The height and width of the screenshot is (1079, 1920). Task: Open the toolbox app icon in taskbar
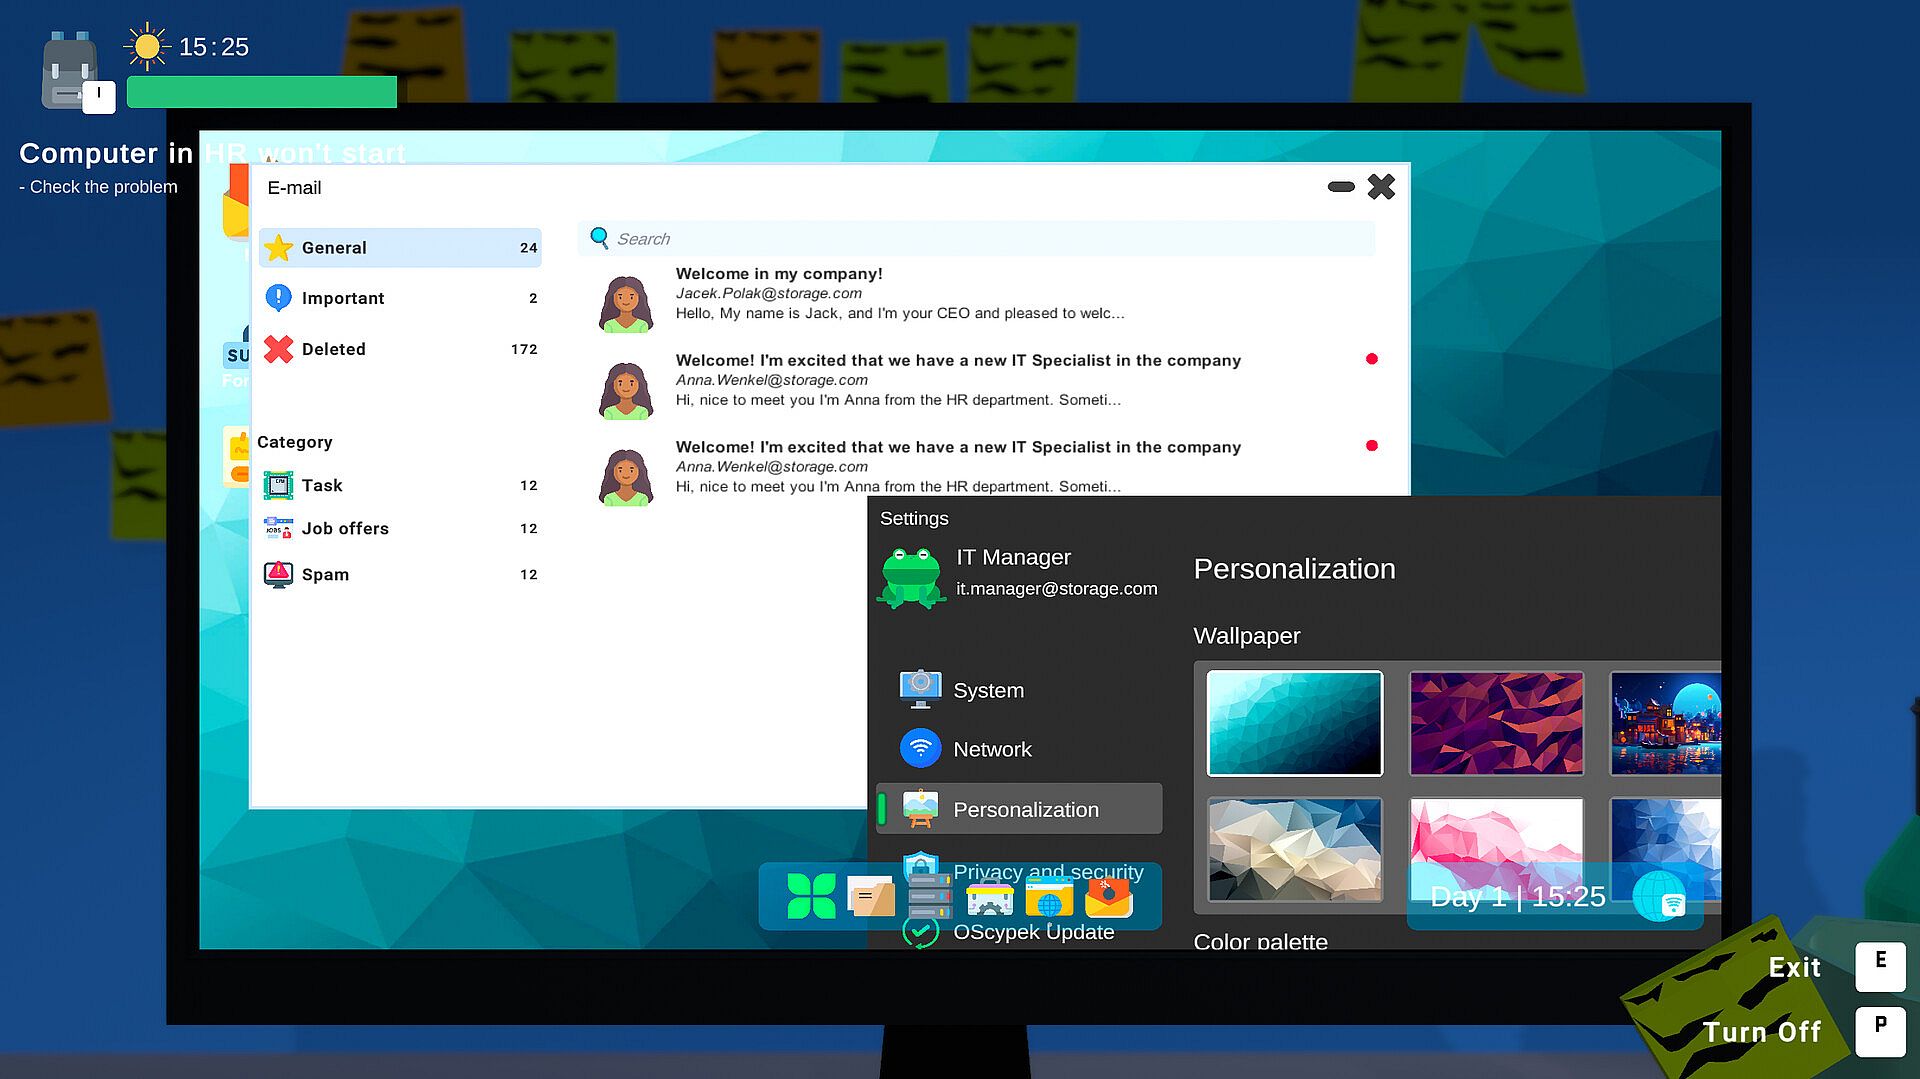[x=990, y=898]
